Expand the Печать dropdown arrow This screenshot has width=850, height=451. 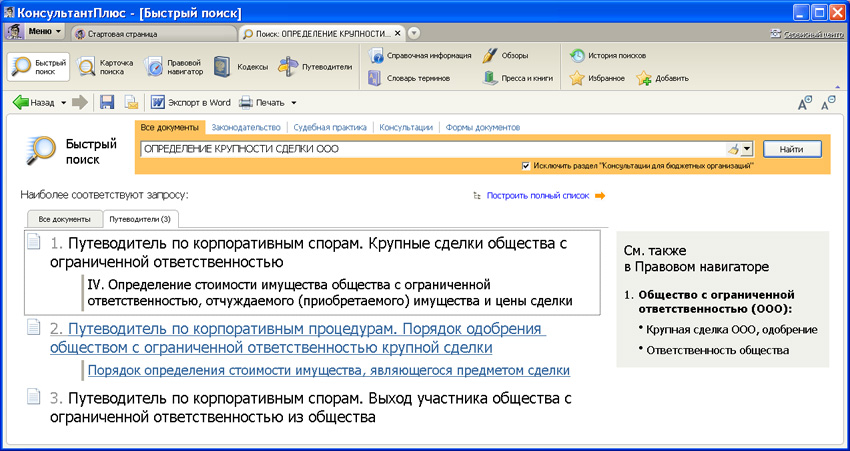294,102
